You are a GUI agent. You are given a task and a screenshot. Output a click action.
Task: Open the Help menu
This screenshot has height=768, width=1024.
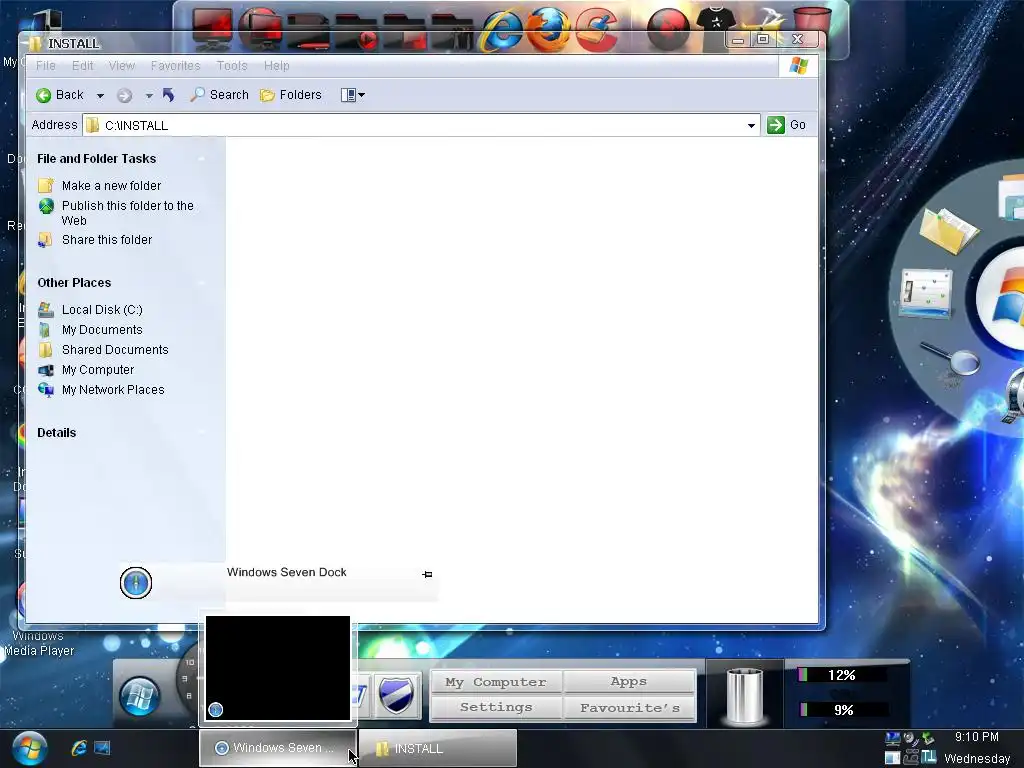(x=276, y=65)
